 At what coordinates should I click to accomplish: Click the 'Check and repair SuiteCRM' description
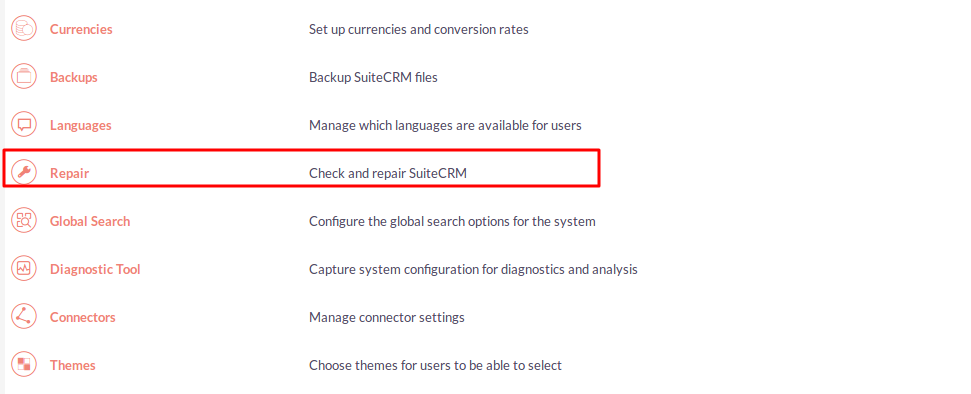click(x=388, y=173)
